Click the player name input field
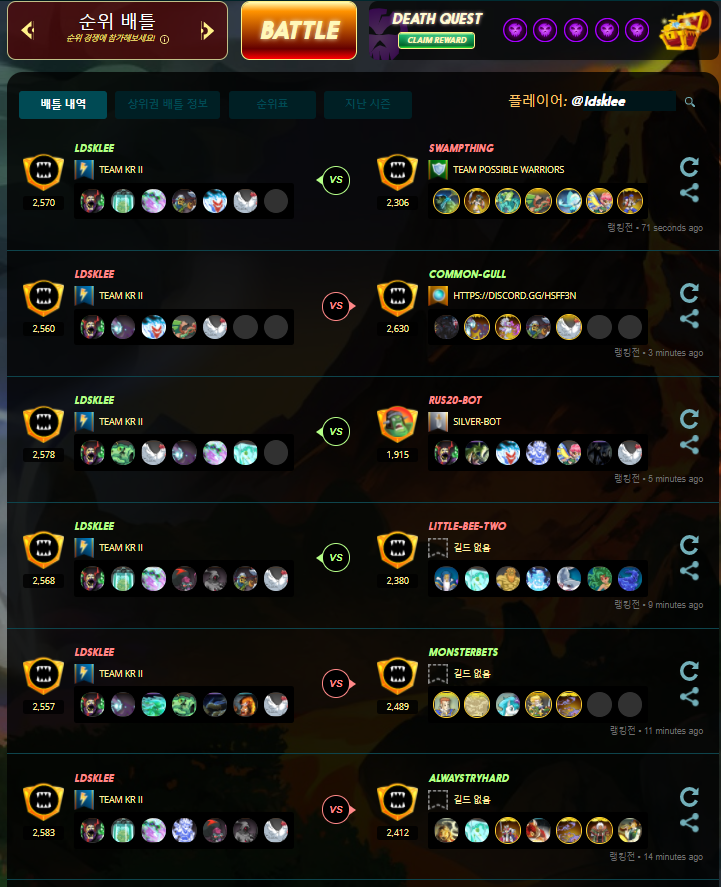Viewport: 721px width, 887px height. click(x=622, y=101)
